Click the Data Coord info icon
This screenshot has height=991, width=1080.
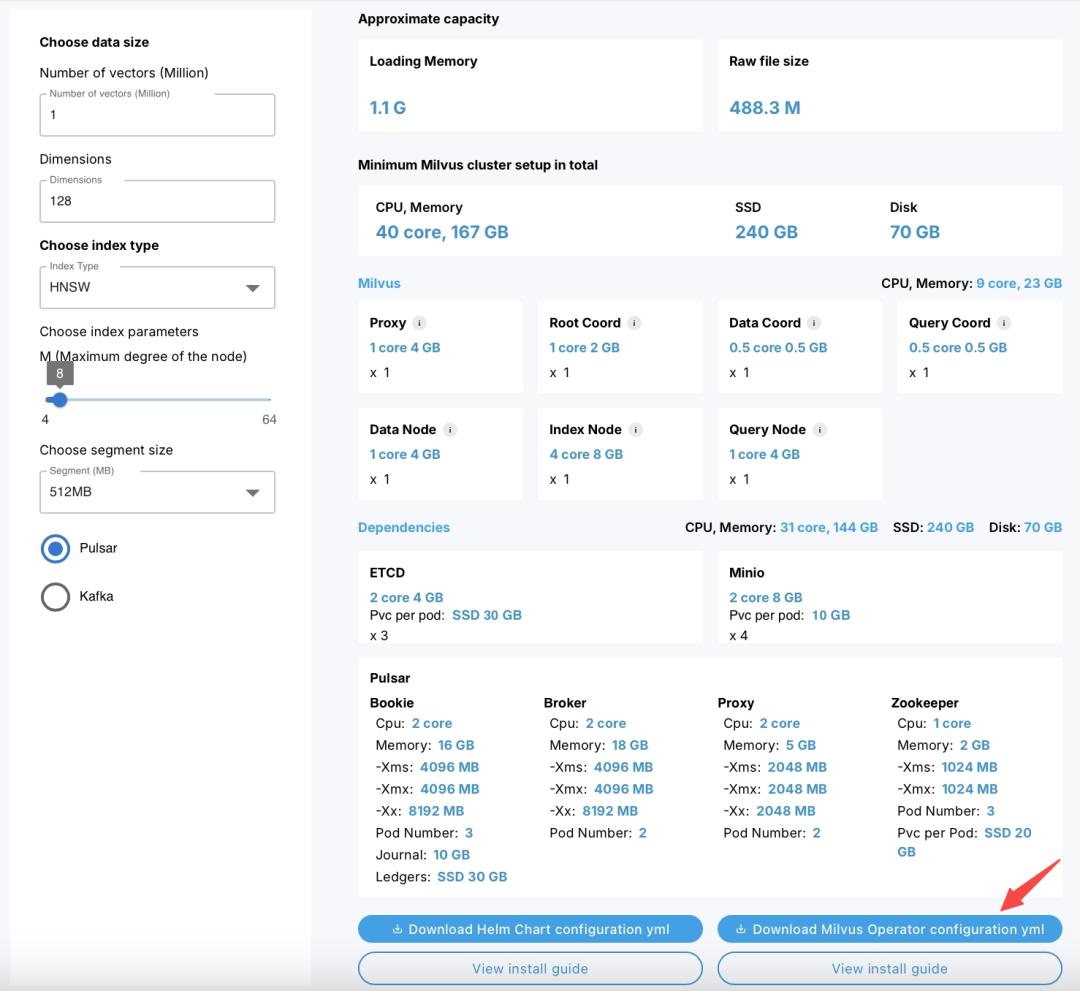[x=814, y=323]
